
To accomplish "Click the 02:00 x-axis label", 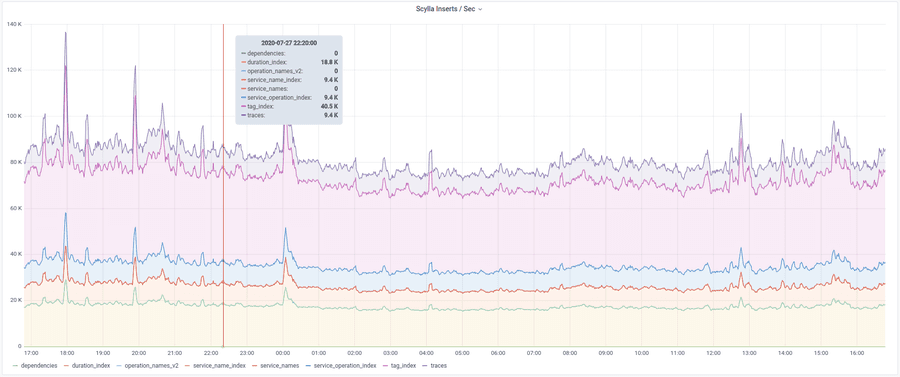I will 354,353.
